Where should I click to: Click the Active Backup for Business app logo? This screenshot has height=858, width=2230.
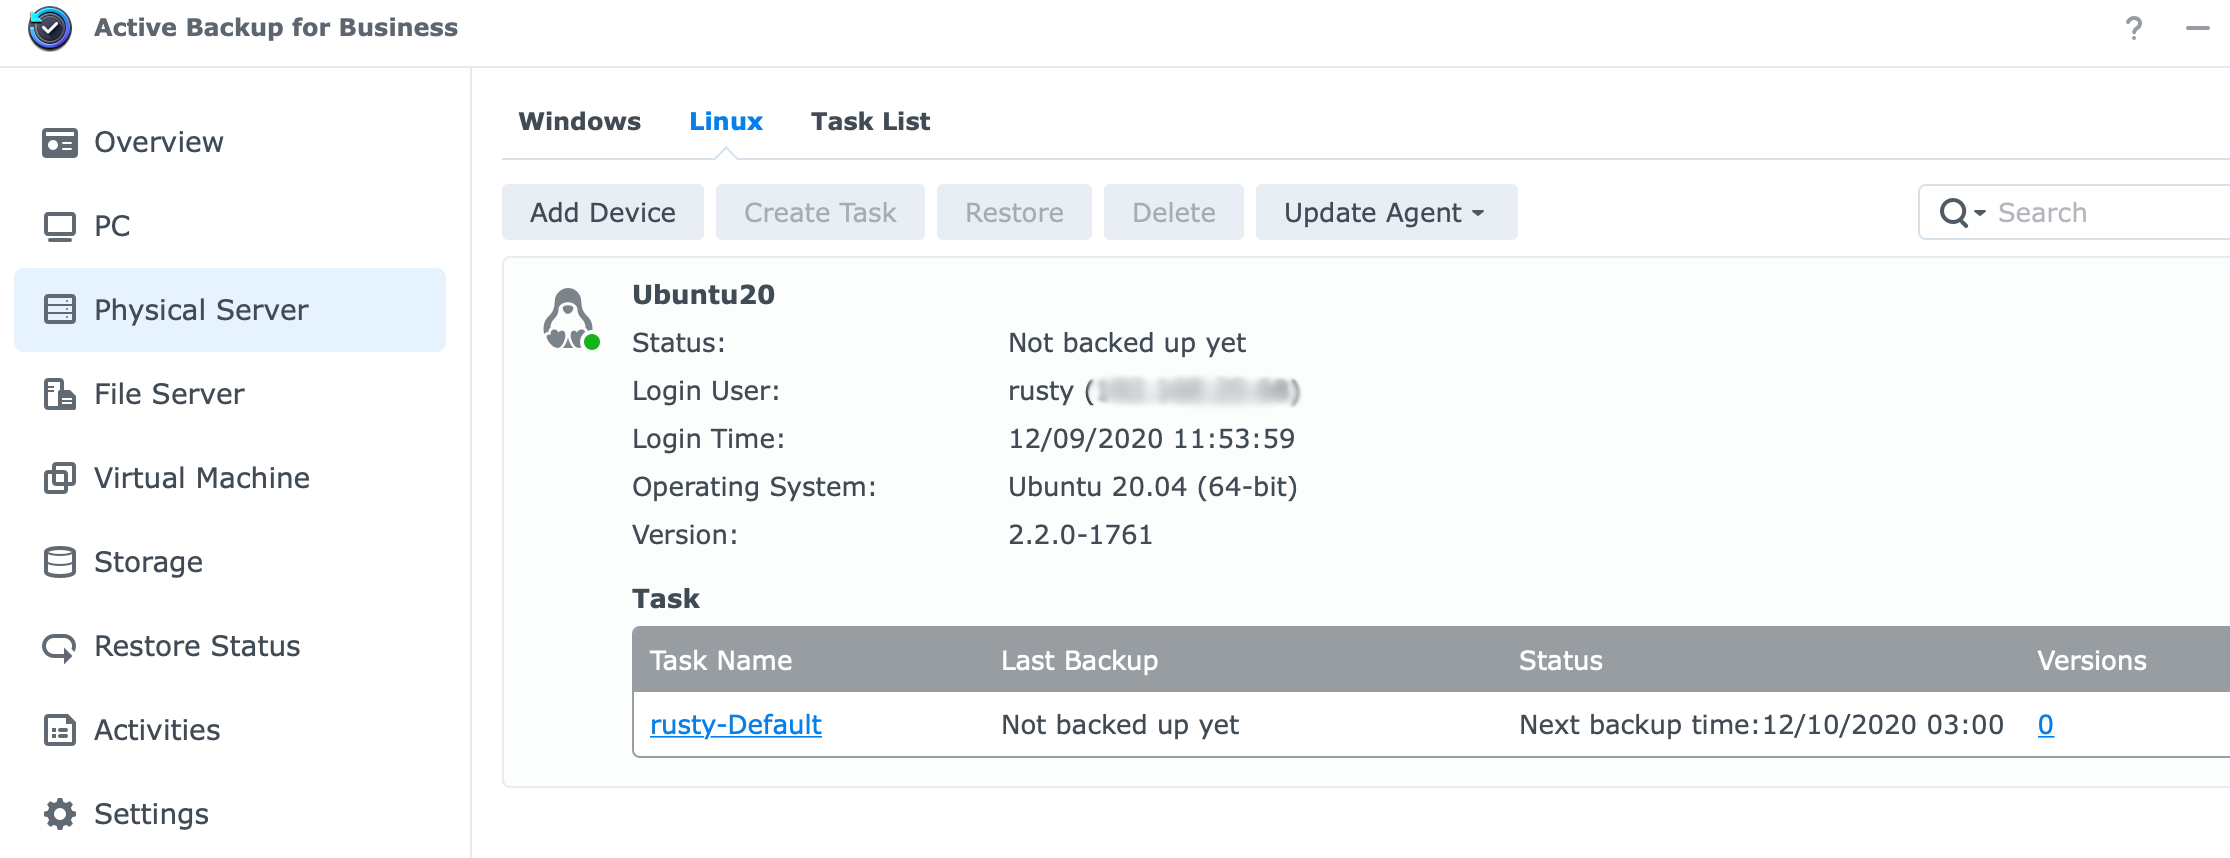click(50, 28)
